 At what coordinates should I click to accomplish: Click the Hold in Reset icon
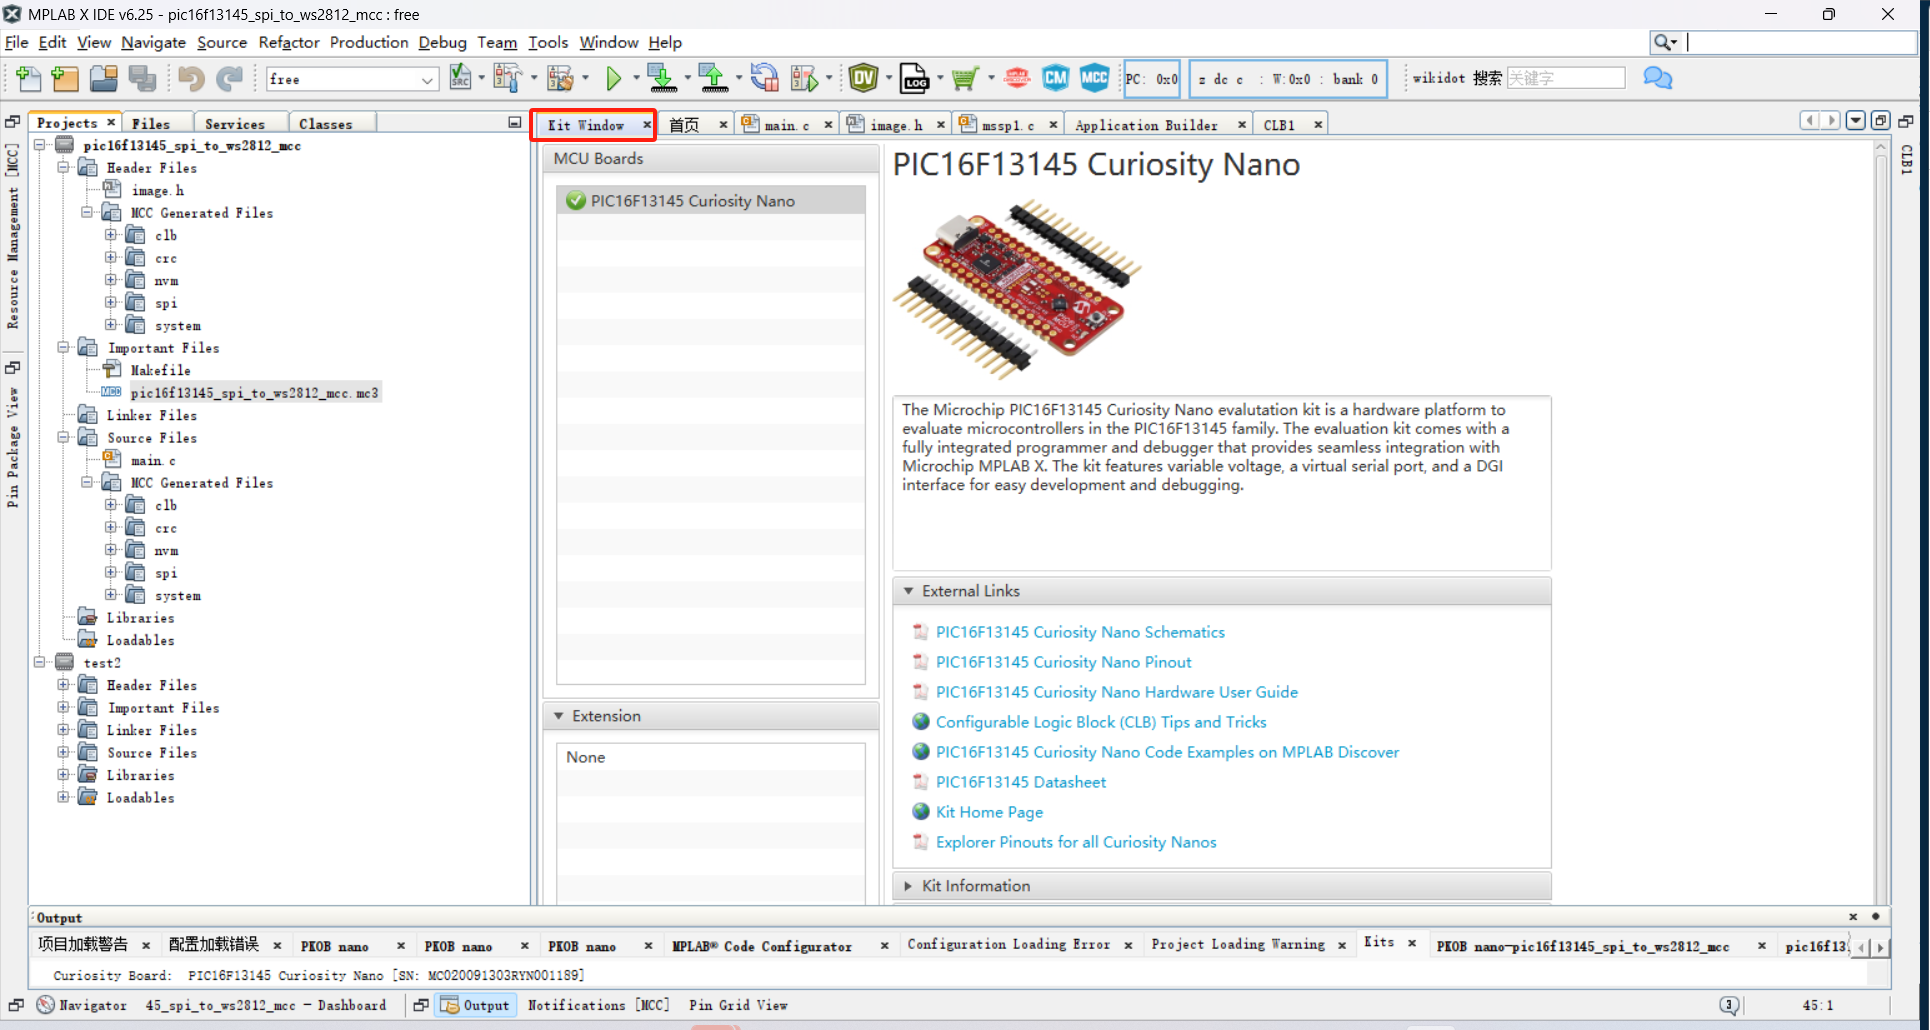pyautogui.click(x=764, y=77)
